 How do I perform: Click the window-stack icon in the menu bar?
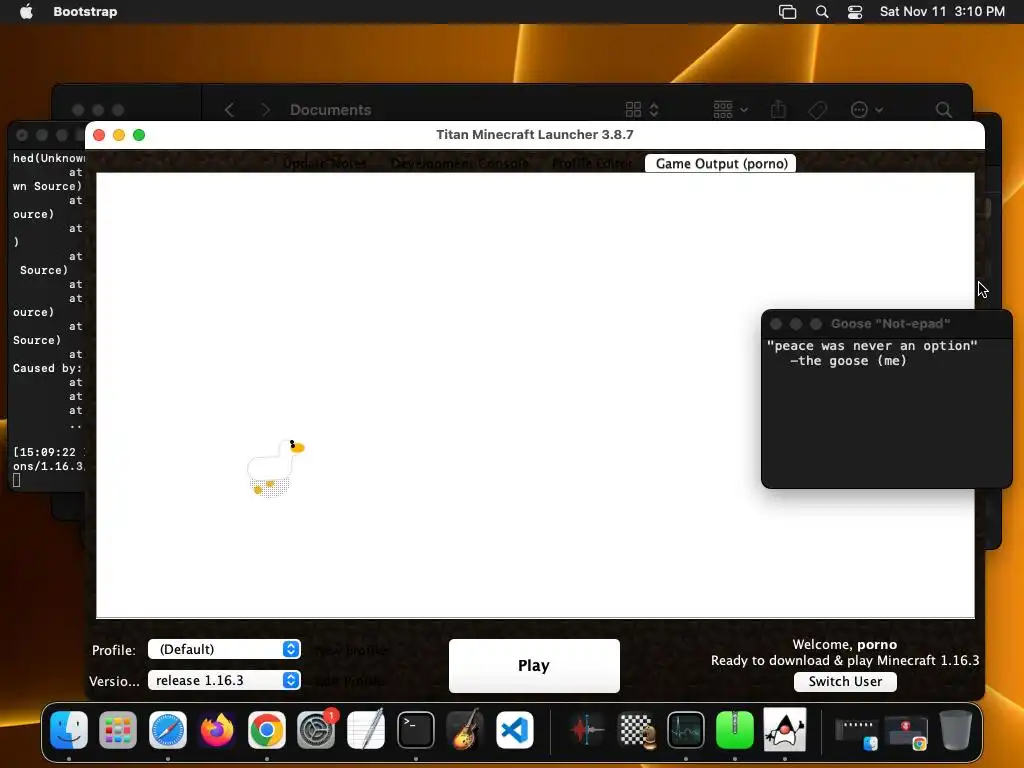[788, 12]
